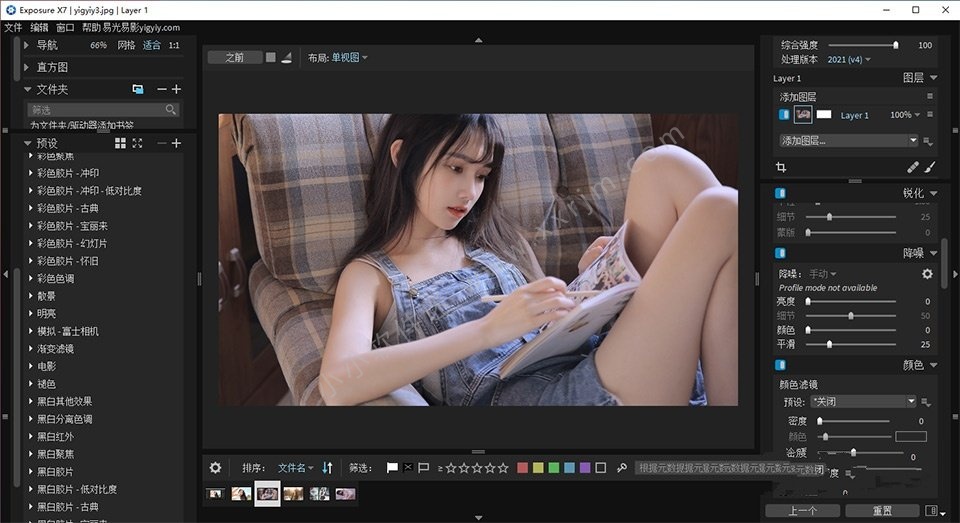Collapse the 图层 layers panel

click(x=933, y=78)
